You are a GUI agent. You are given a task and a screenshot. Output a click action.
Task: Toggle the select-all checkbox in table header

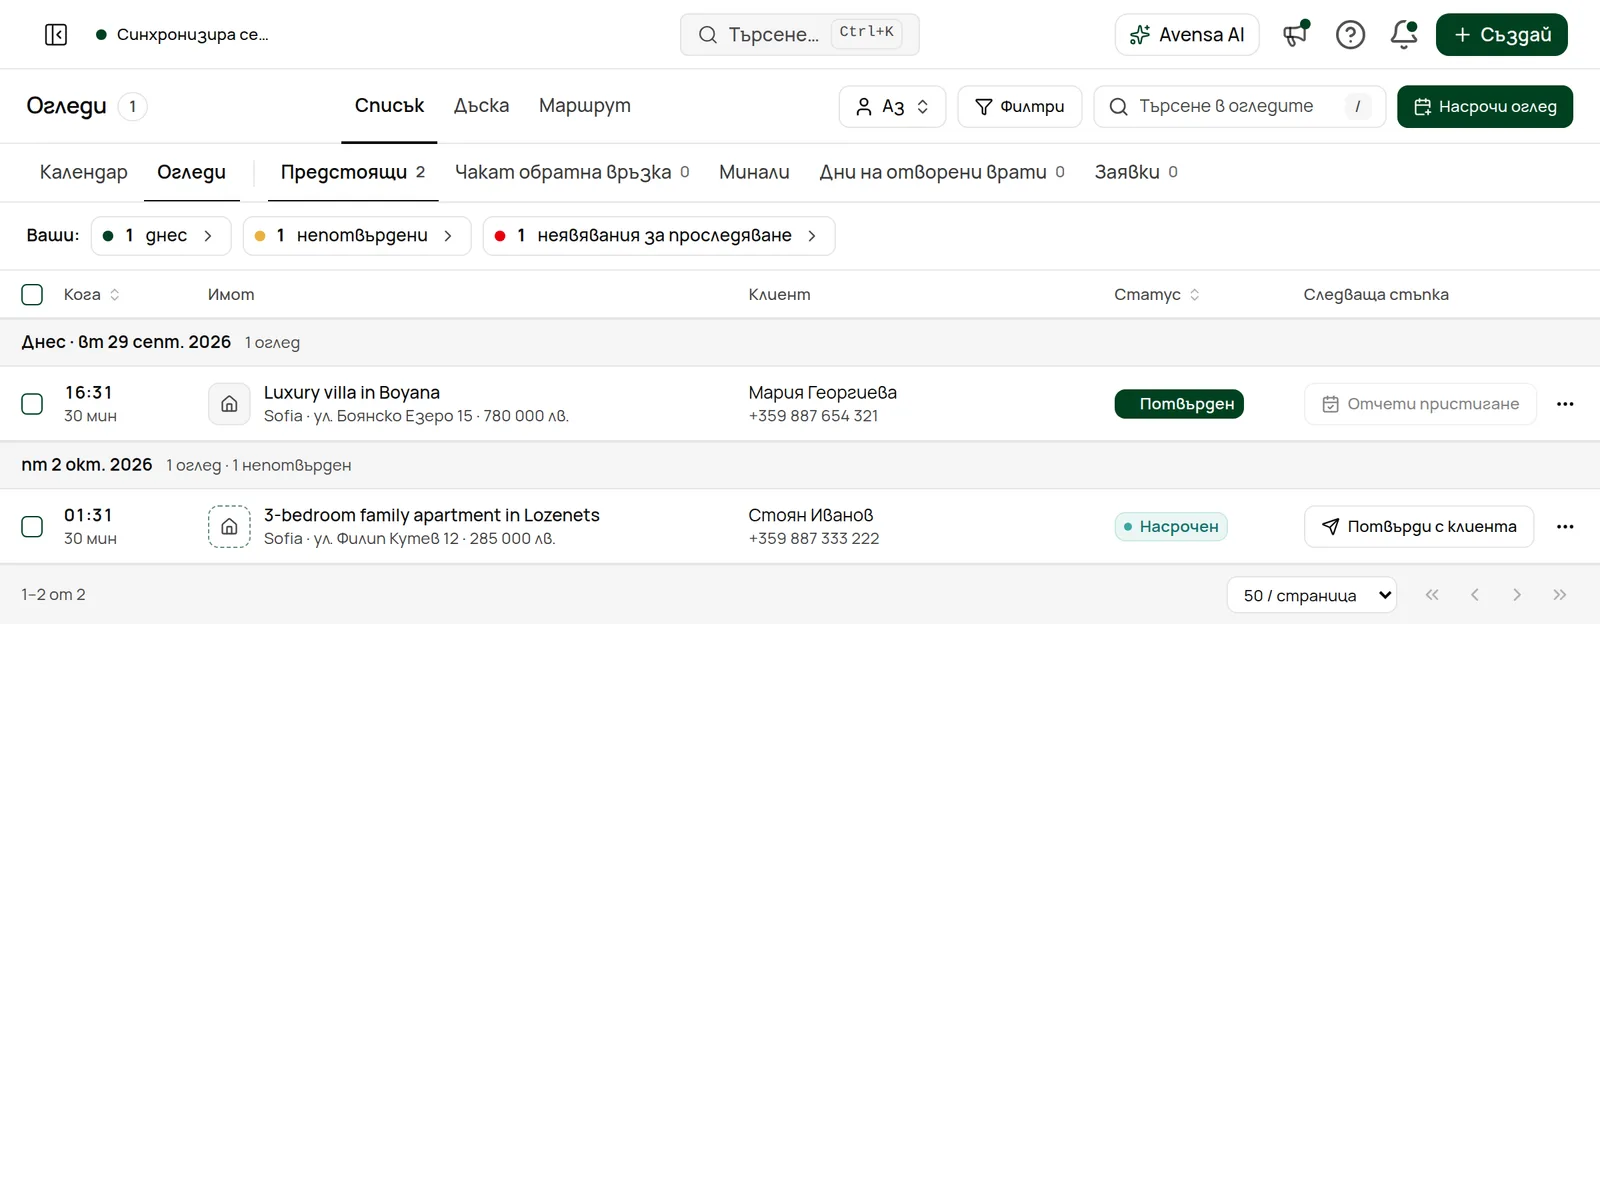(32, 295)
